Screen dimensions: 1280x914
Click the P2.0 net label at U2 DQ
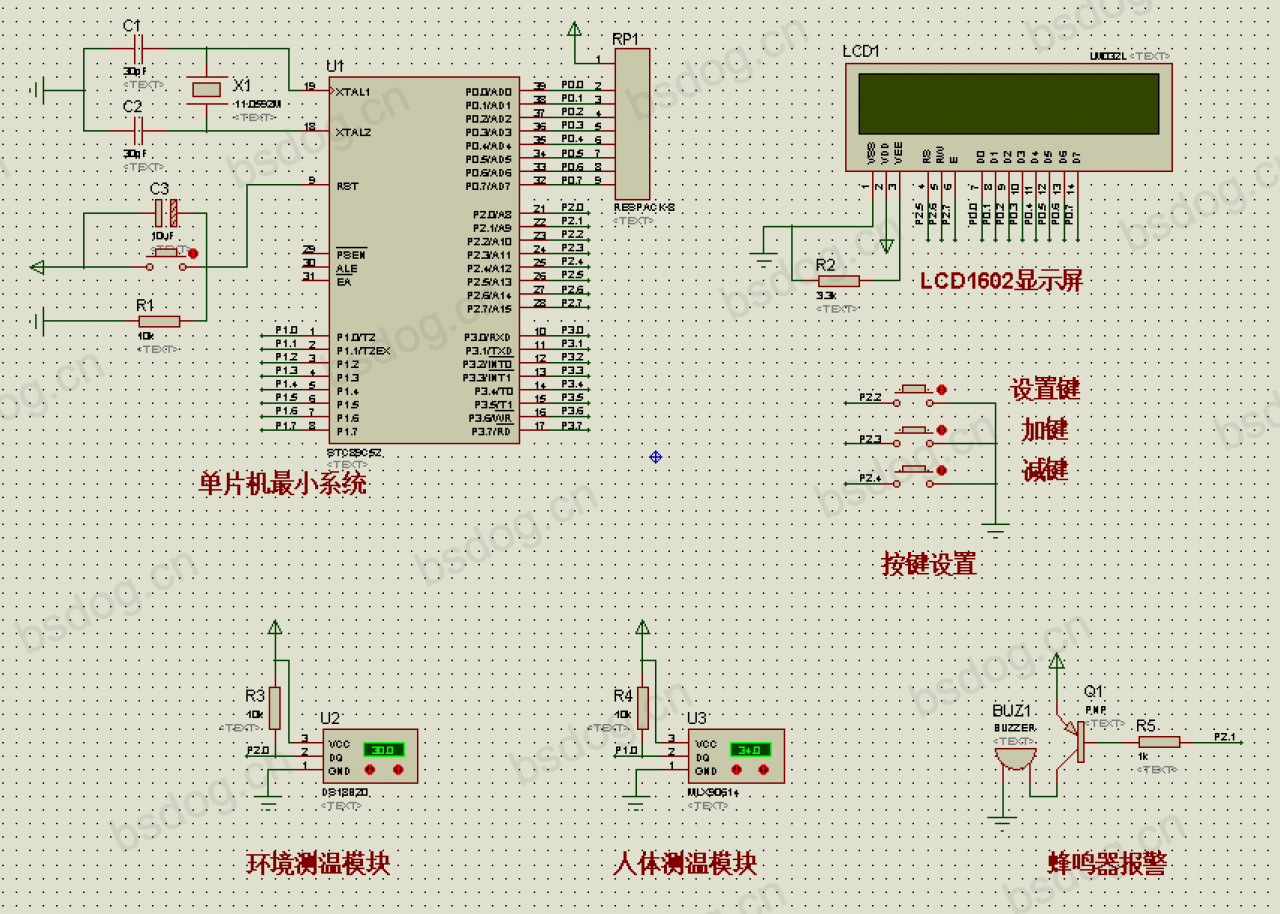point(258,750)
